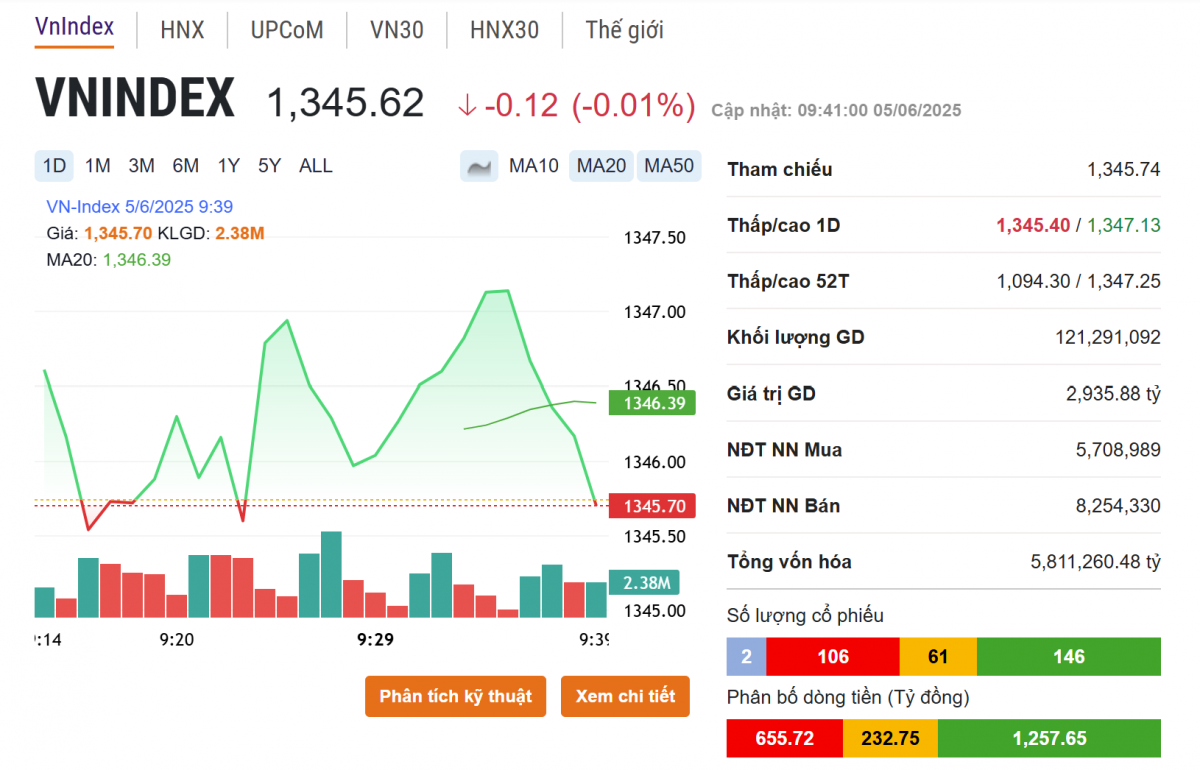This screenshot has height=770, width=1200.
Task: Click the 9:20 time axis label
Action: [x=176, y=639]
